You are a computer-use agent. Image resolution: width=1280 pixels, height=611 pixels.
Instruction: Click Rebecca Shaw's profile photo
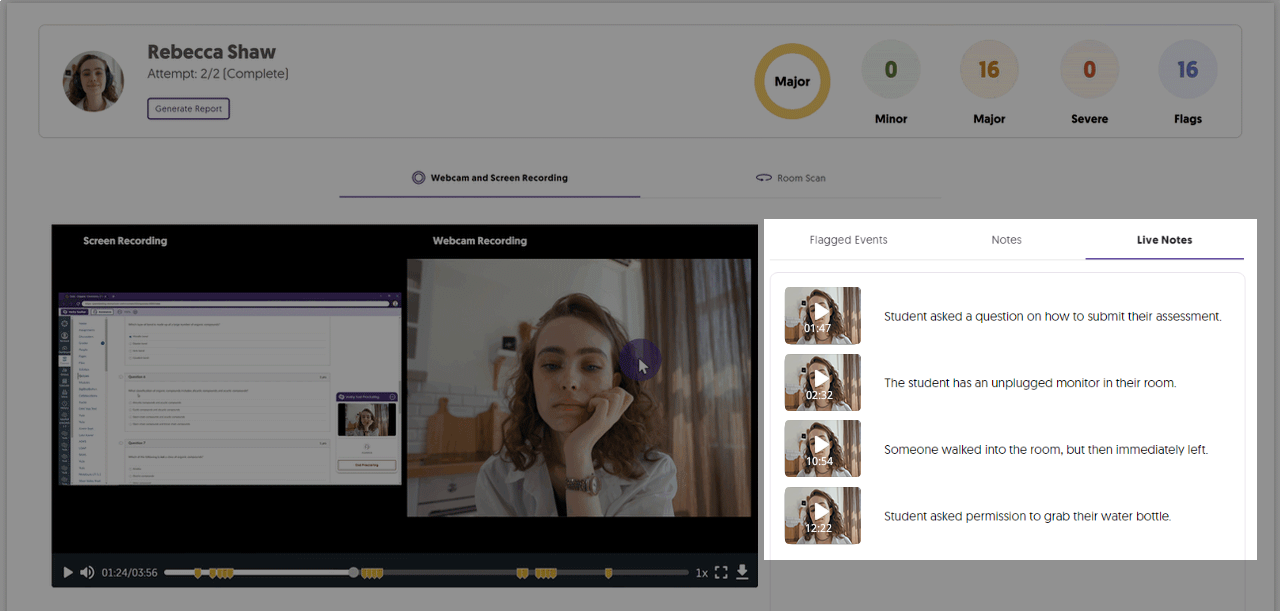94,82
